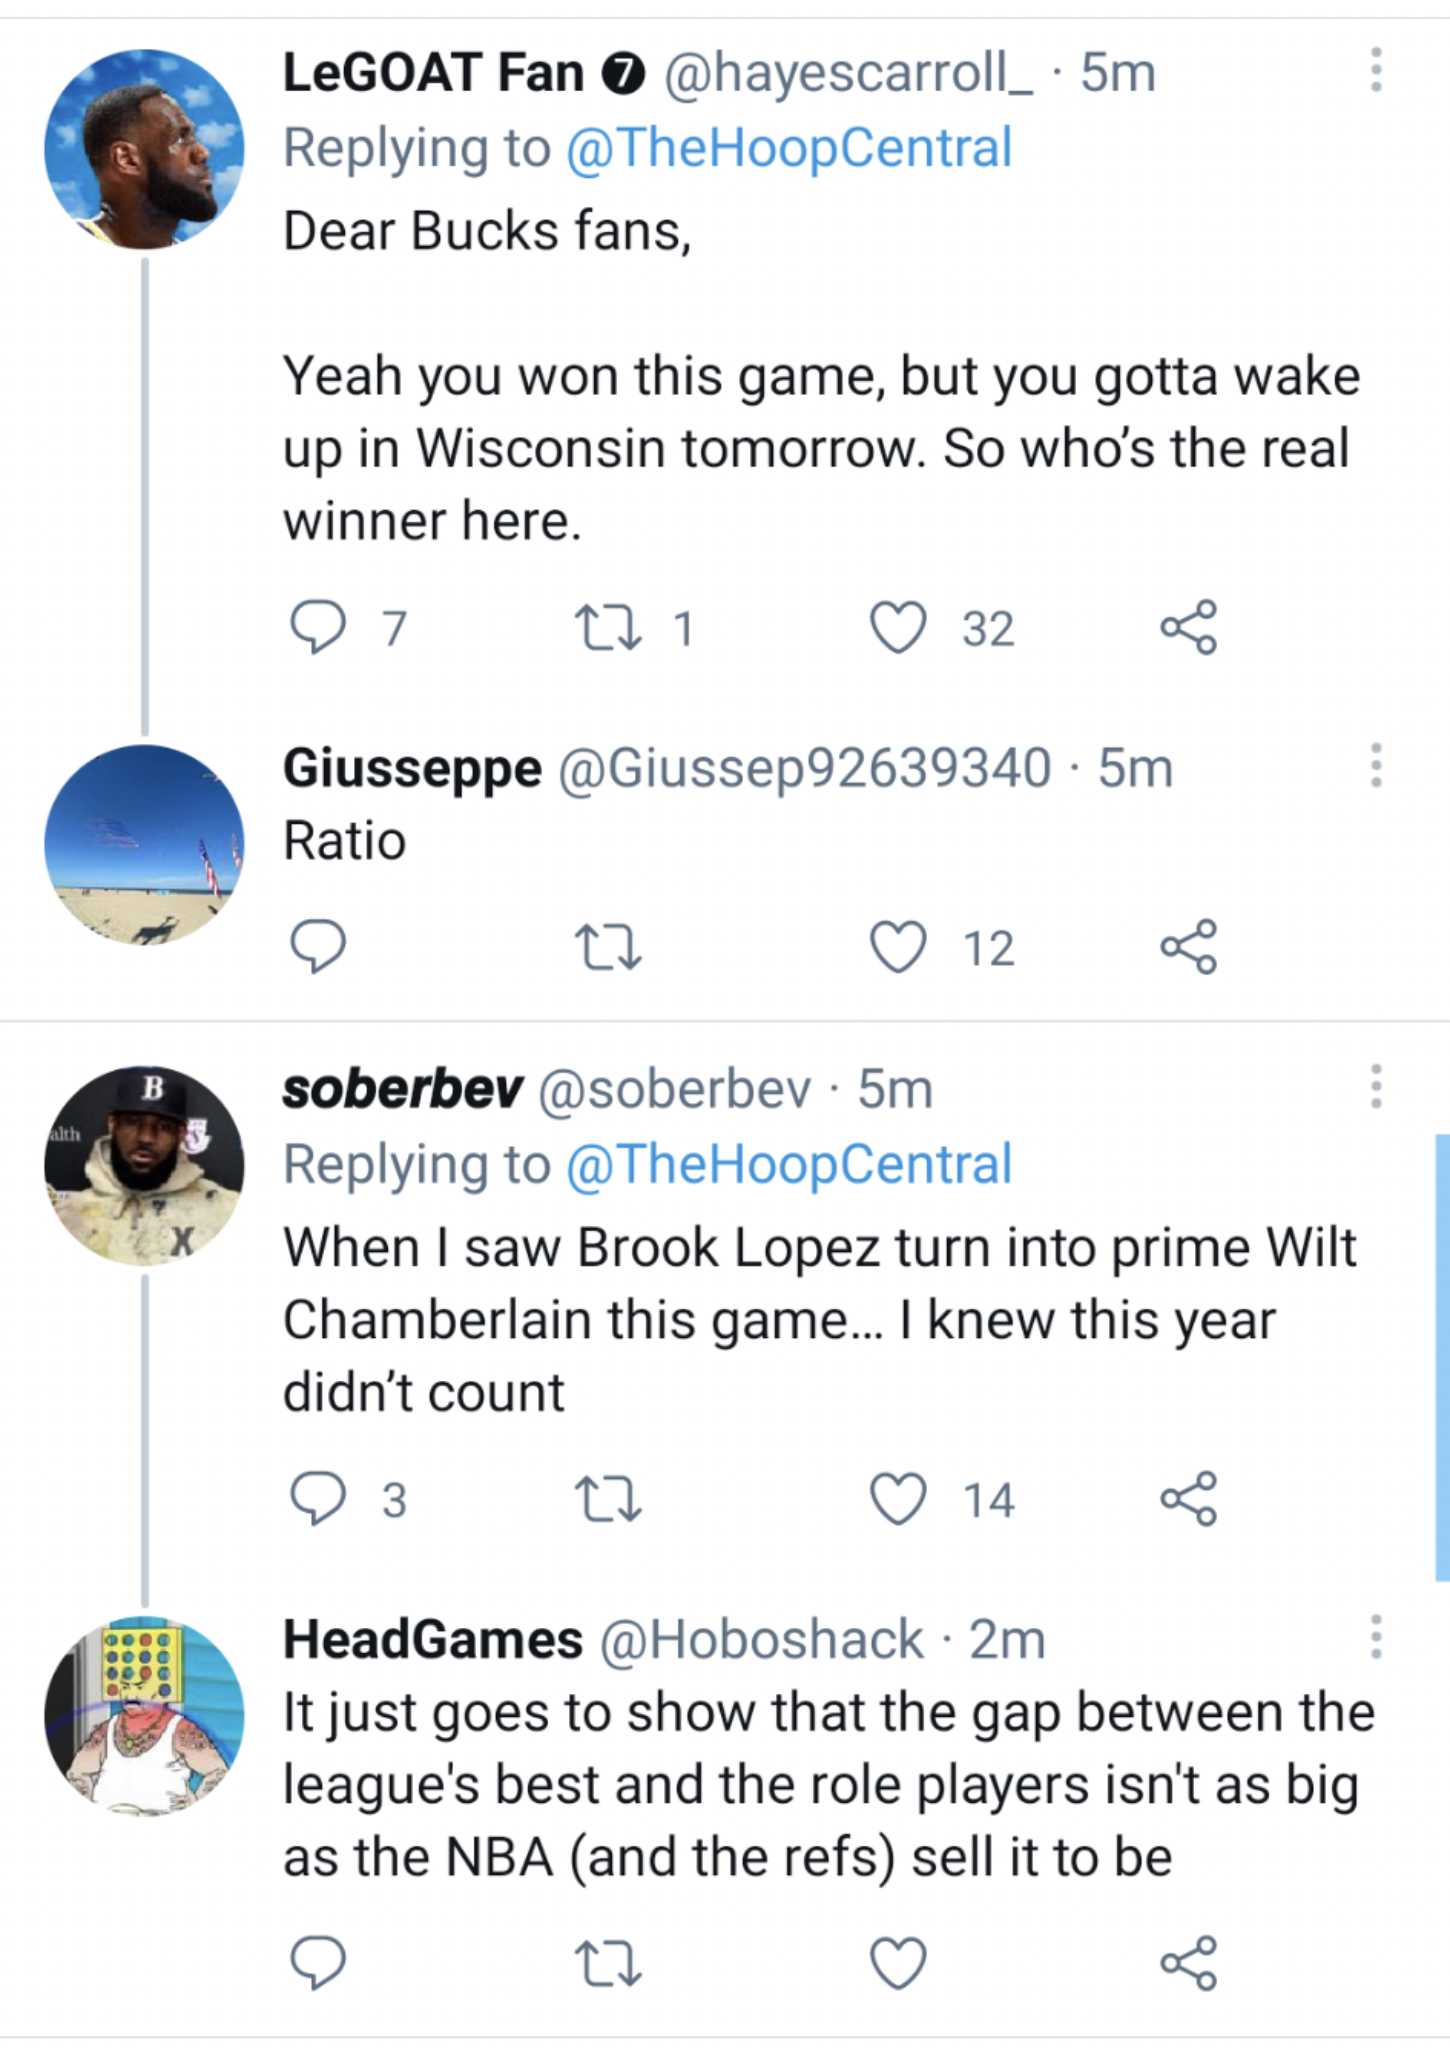The image size is (1450, 2048).
Task: Reply to soberbev's Brook Lopez tweet
Action: coord(318,1499)
